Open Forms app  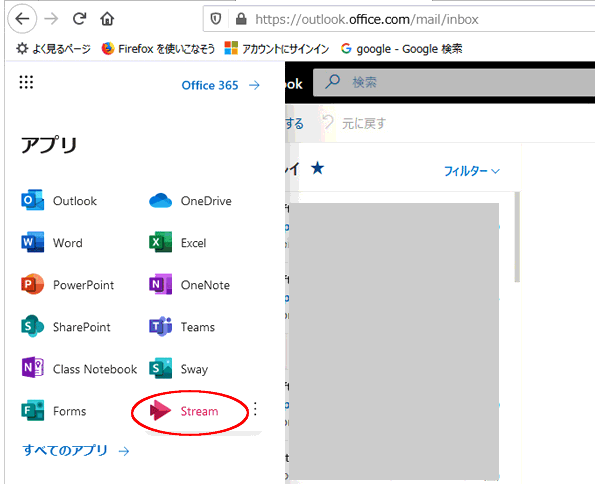coord(54,411)
